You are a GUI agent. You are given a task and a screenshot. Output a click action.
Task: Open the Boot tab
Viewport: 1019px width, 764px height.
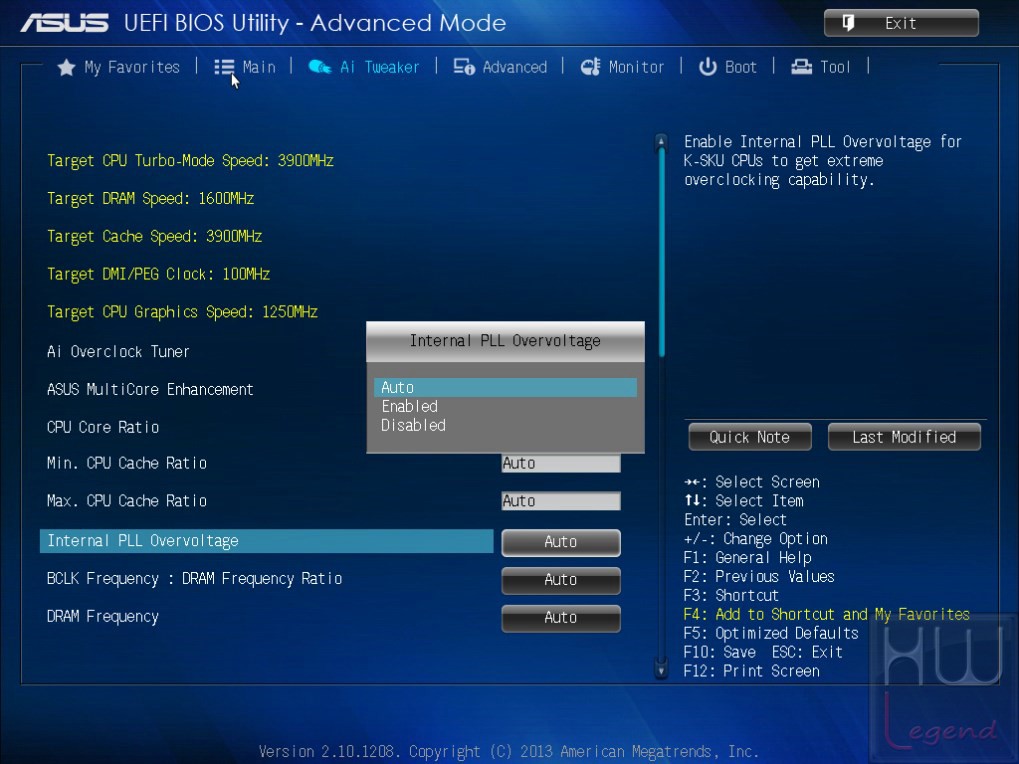tap(741, 67)
